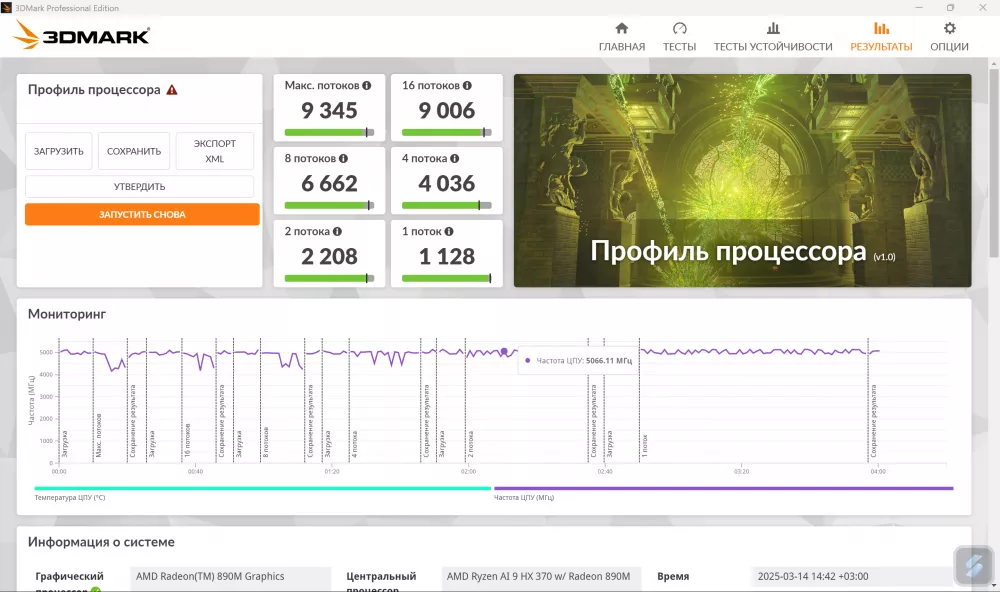Click info icon next to 2 потока
1000x592 pixels.
[x=339, y=232]
